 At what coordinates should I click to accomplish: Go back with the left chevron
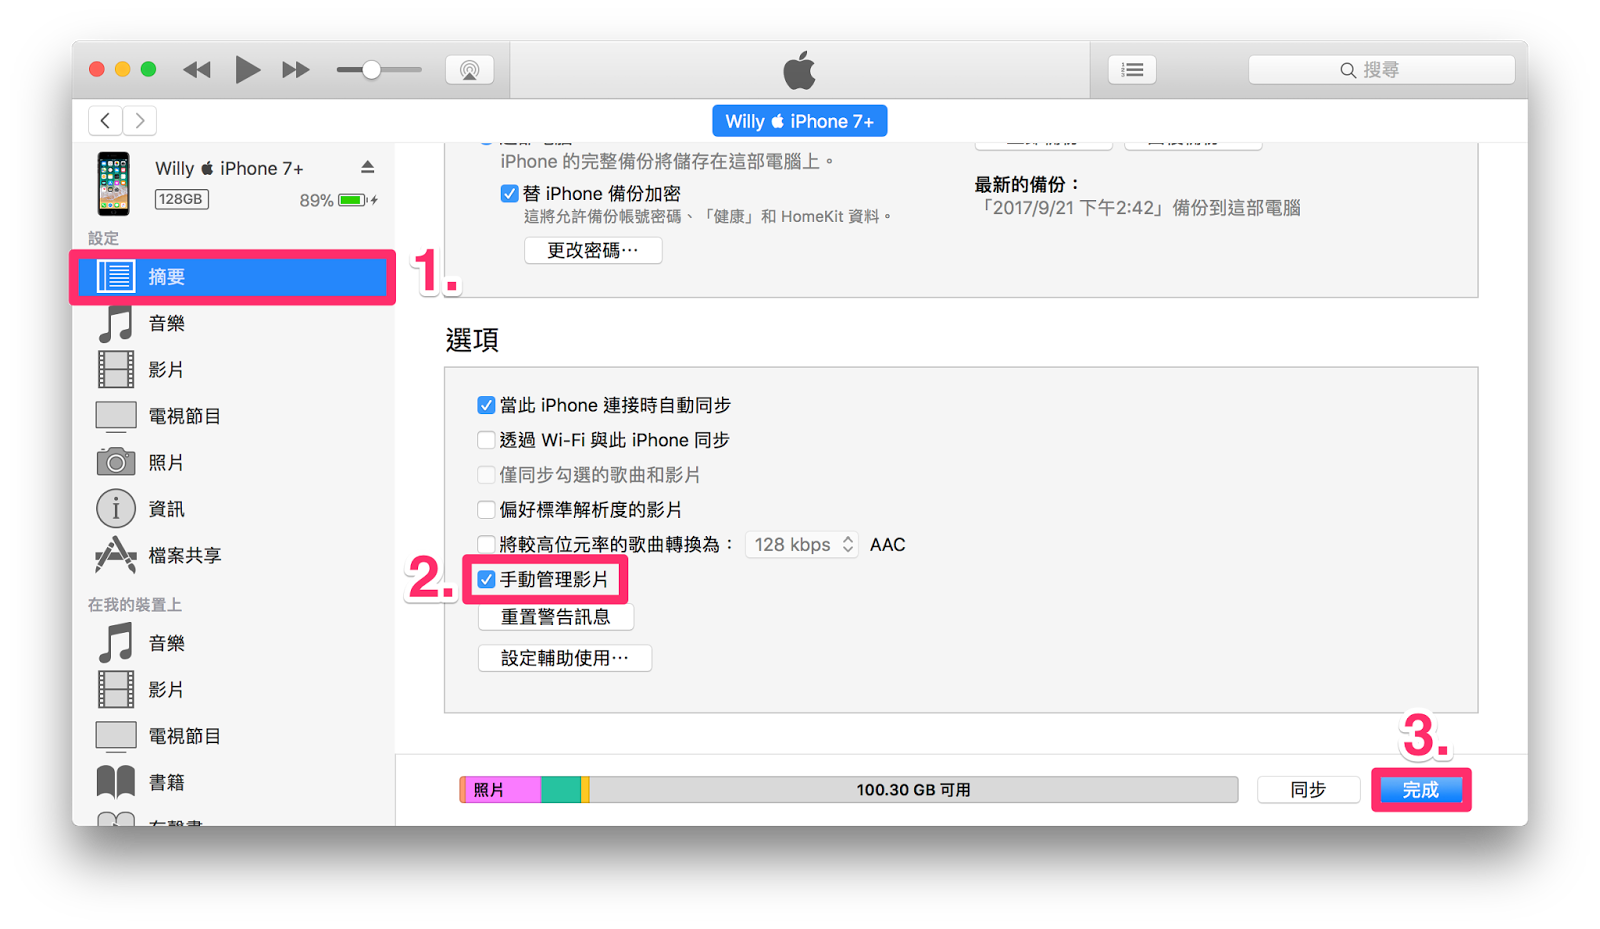105,121
